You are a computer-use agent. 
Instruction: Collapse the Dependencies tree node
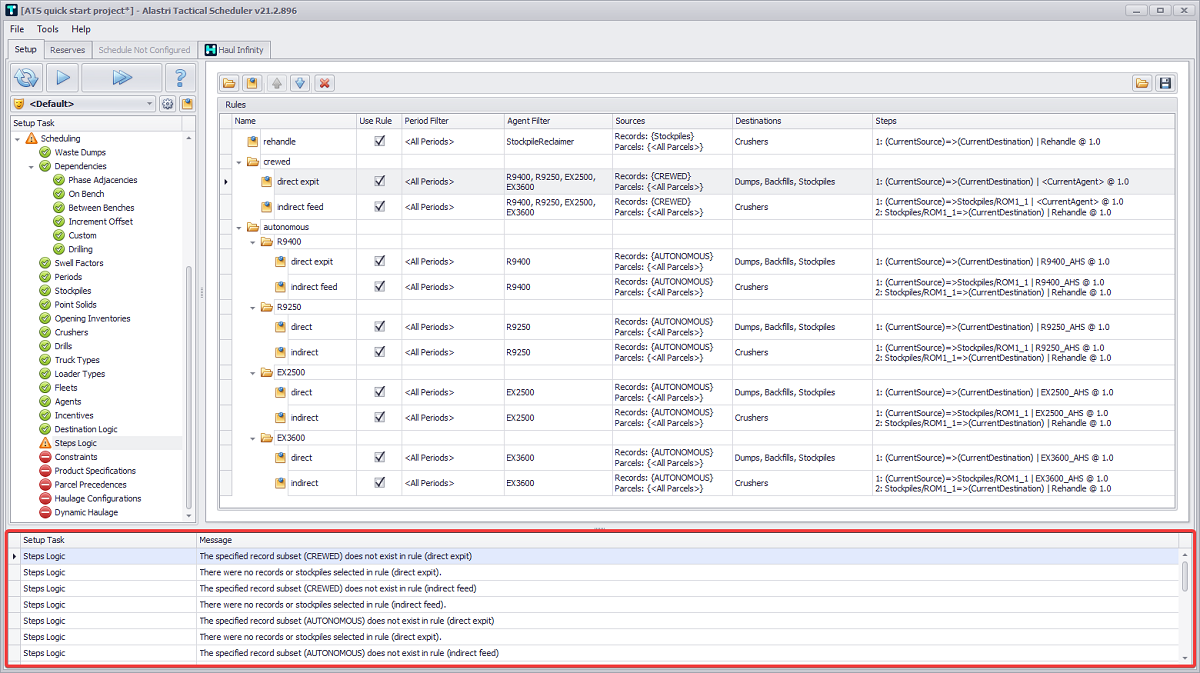[31, 166]
